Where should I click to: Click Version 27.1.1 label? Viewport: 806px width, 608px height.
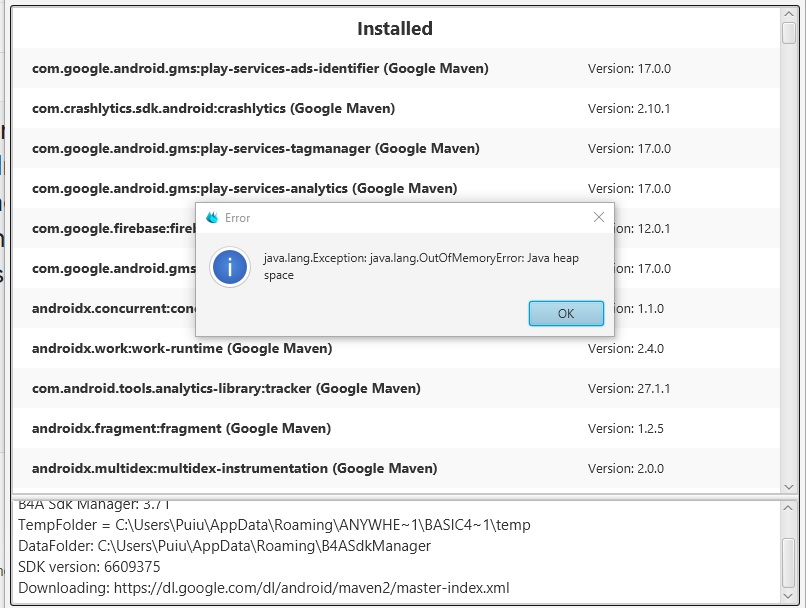point(628,388)
